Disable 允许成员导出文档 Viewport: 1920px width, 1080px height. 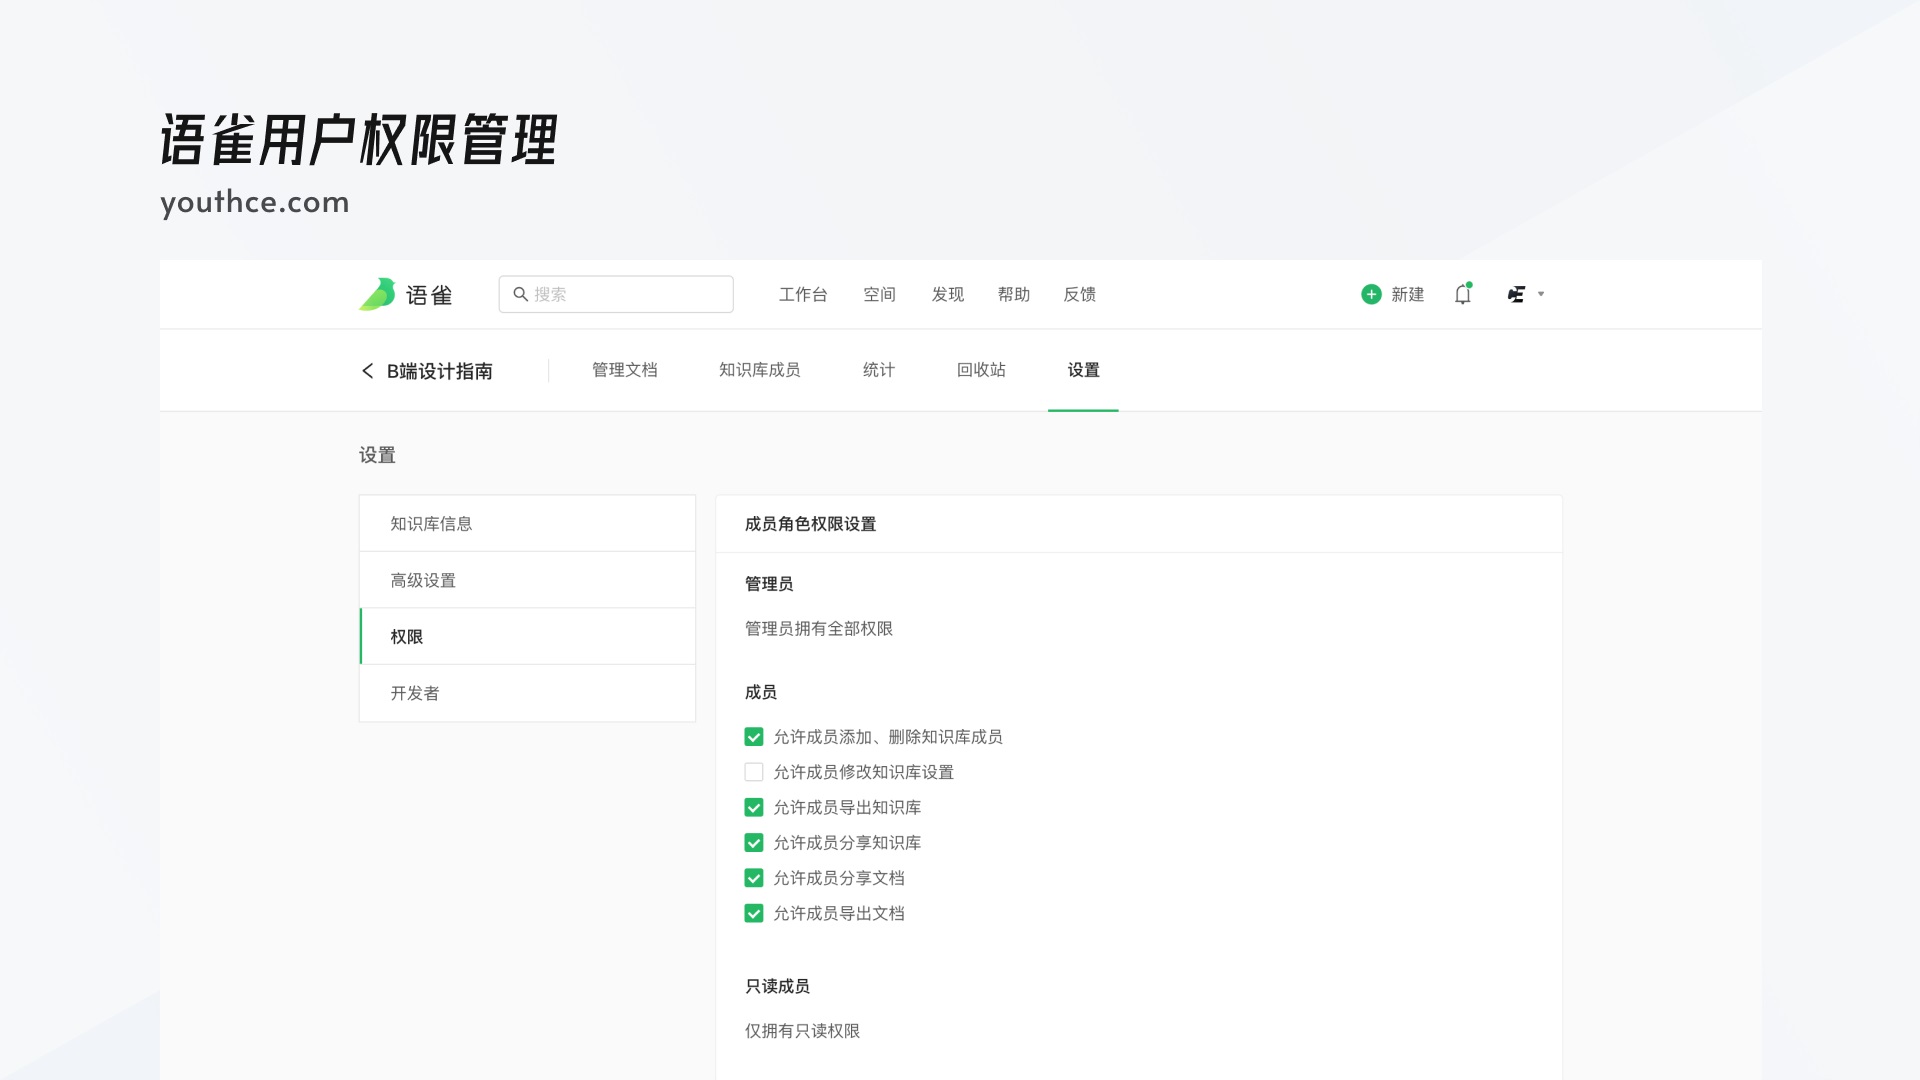[x=753, y=913]
